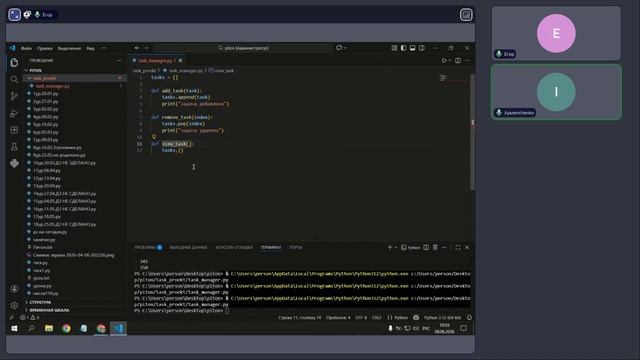
Task: Change file encoding UTF-8 in status bar
Action: pos(361,318)
